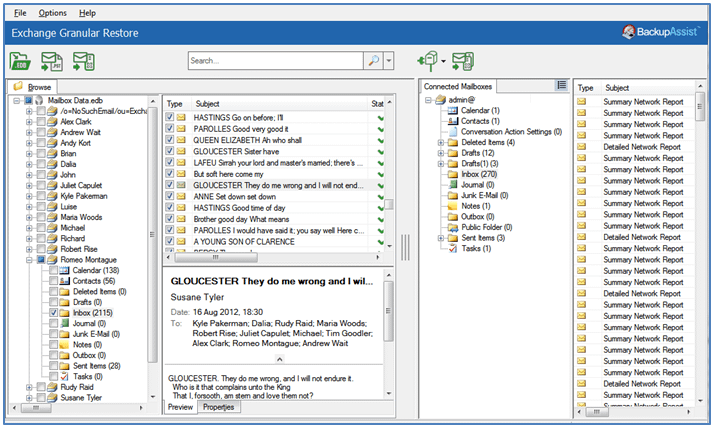Click the message list horizontal scrollbar thumb

pyautogui.click(x=216, y=257)
